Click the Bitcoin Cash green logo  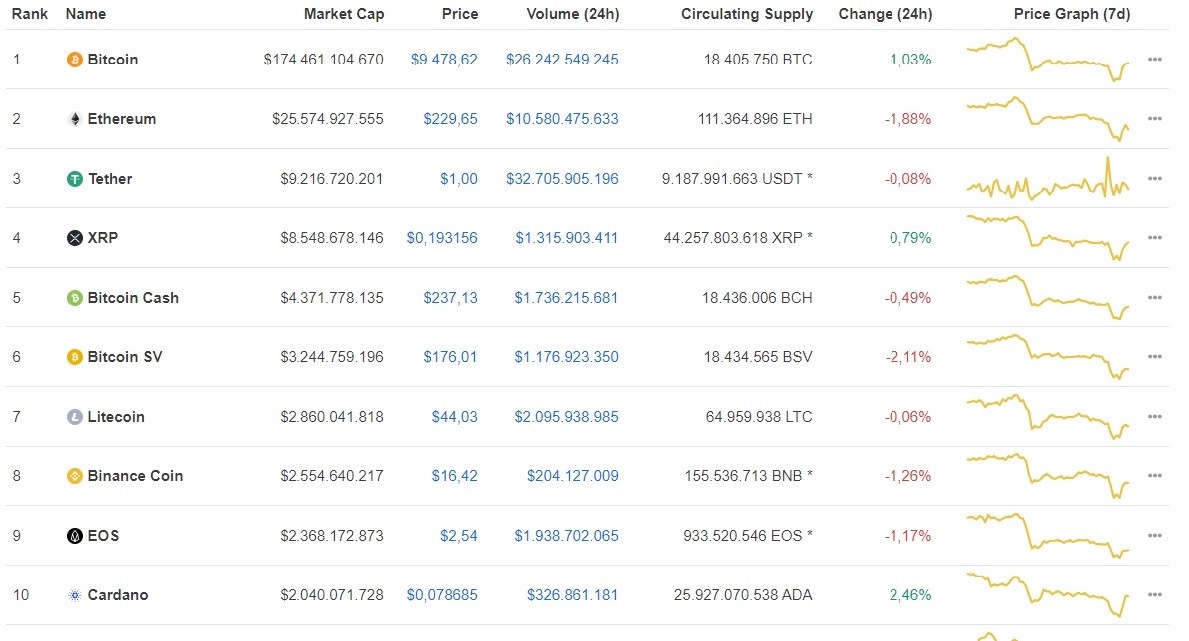74,297
